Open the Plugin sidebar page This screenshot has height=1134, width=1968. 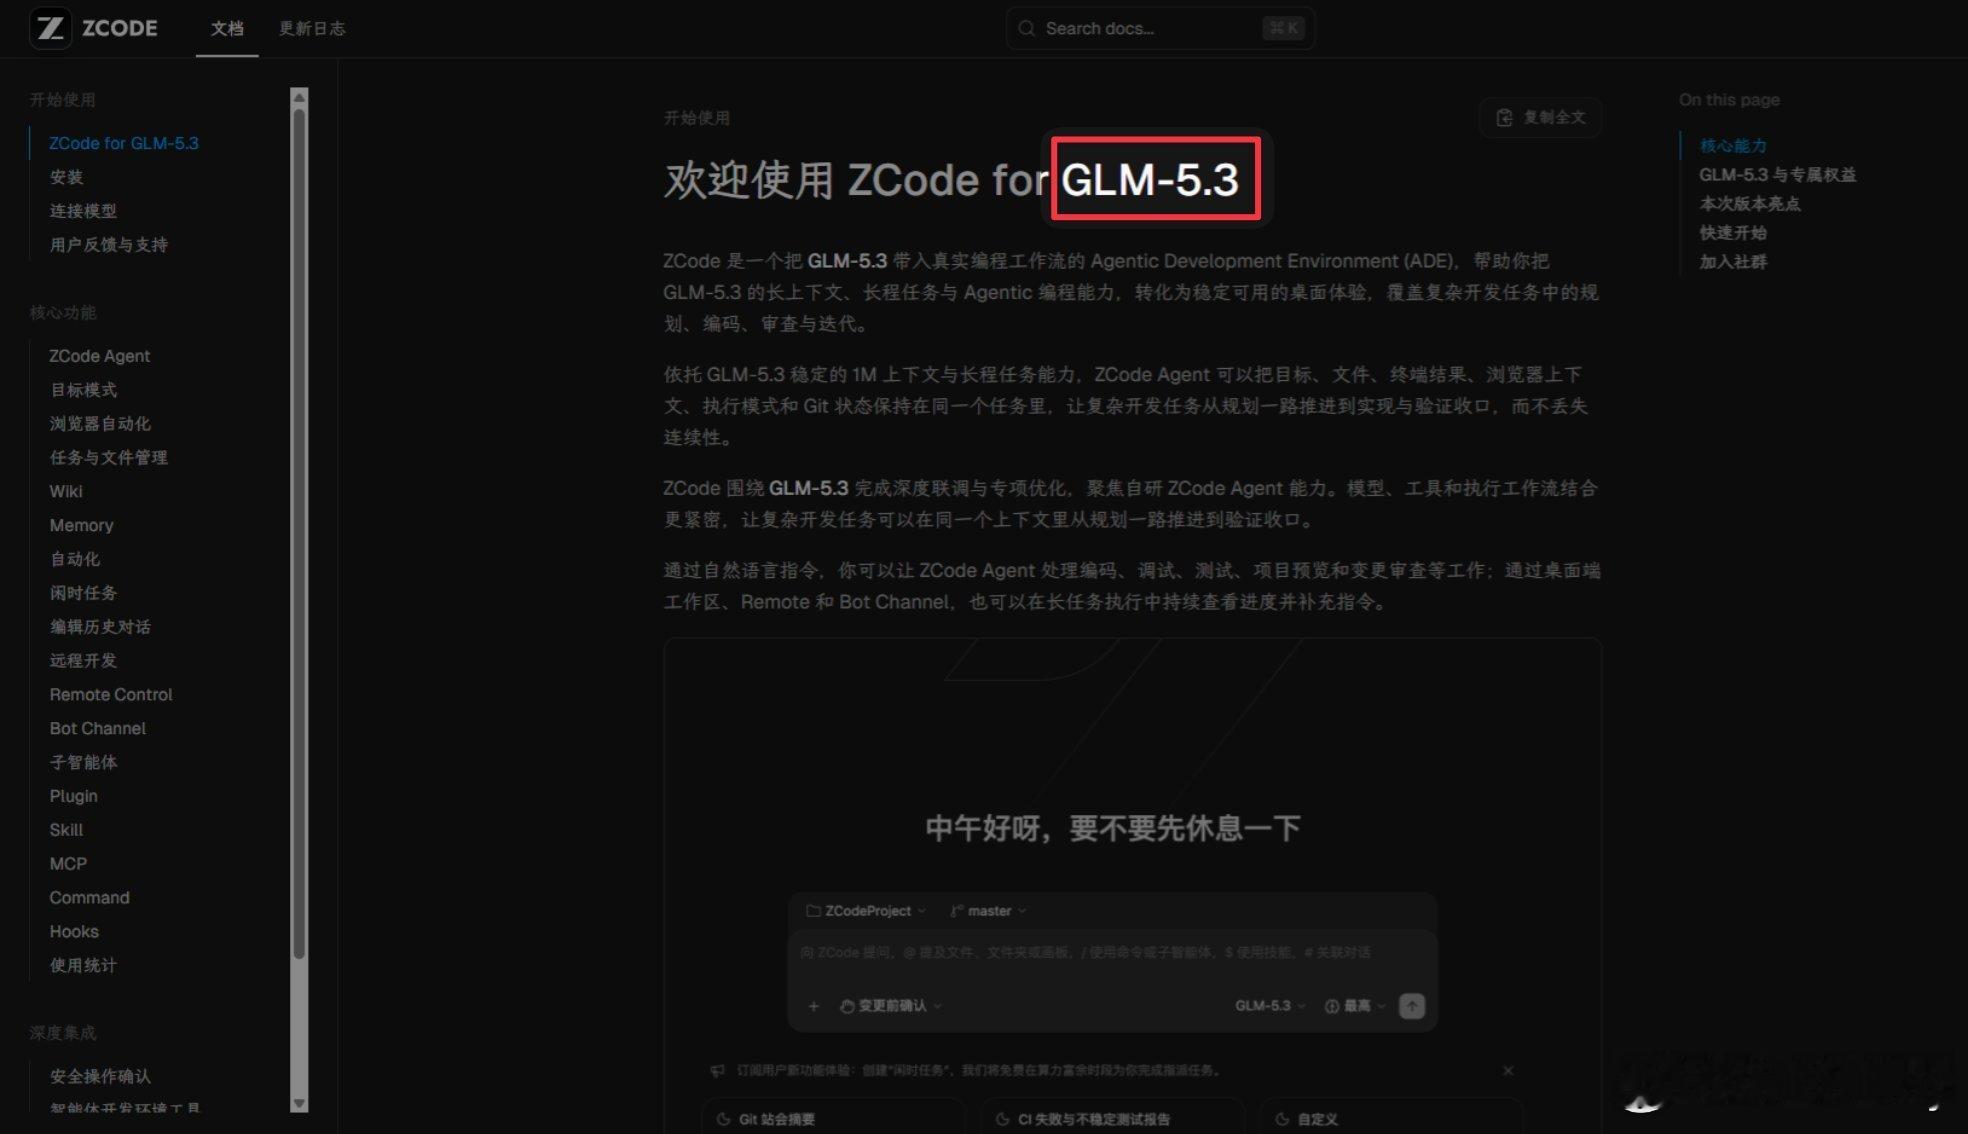pos(74,796)
